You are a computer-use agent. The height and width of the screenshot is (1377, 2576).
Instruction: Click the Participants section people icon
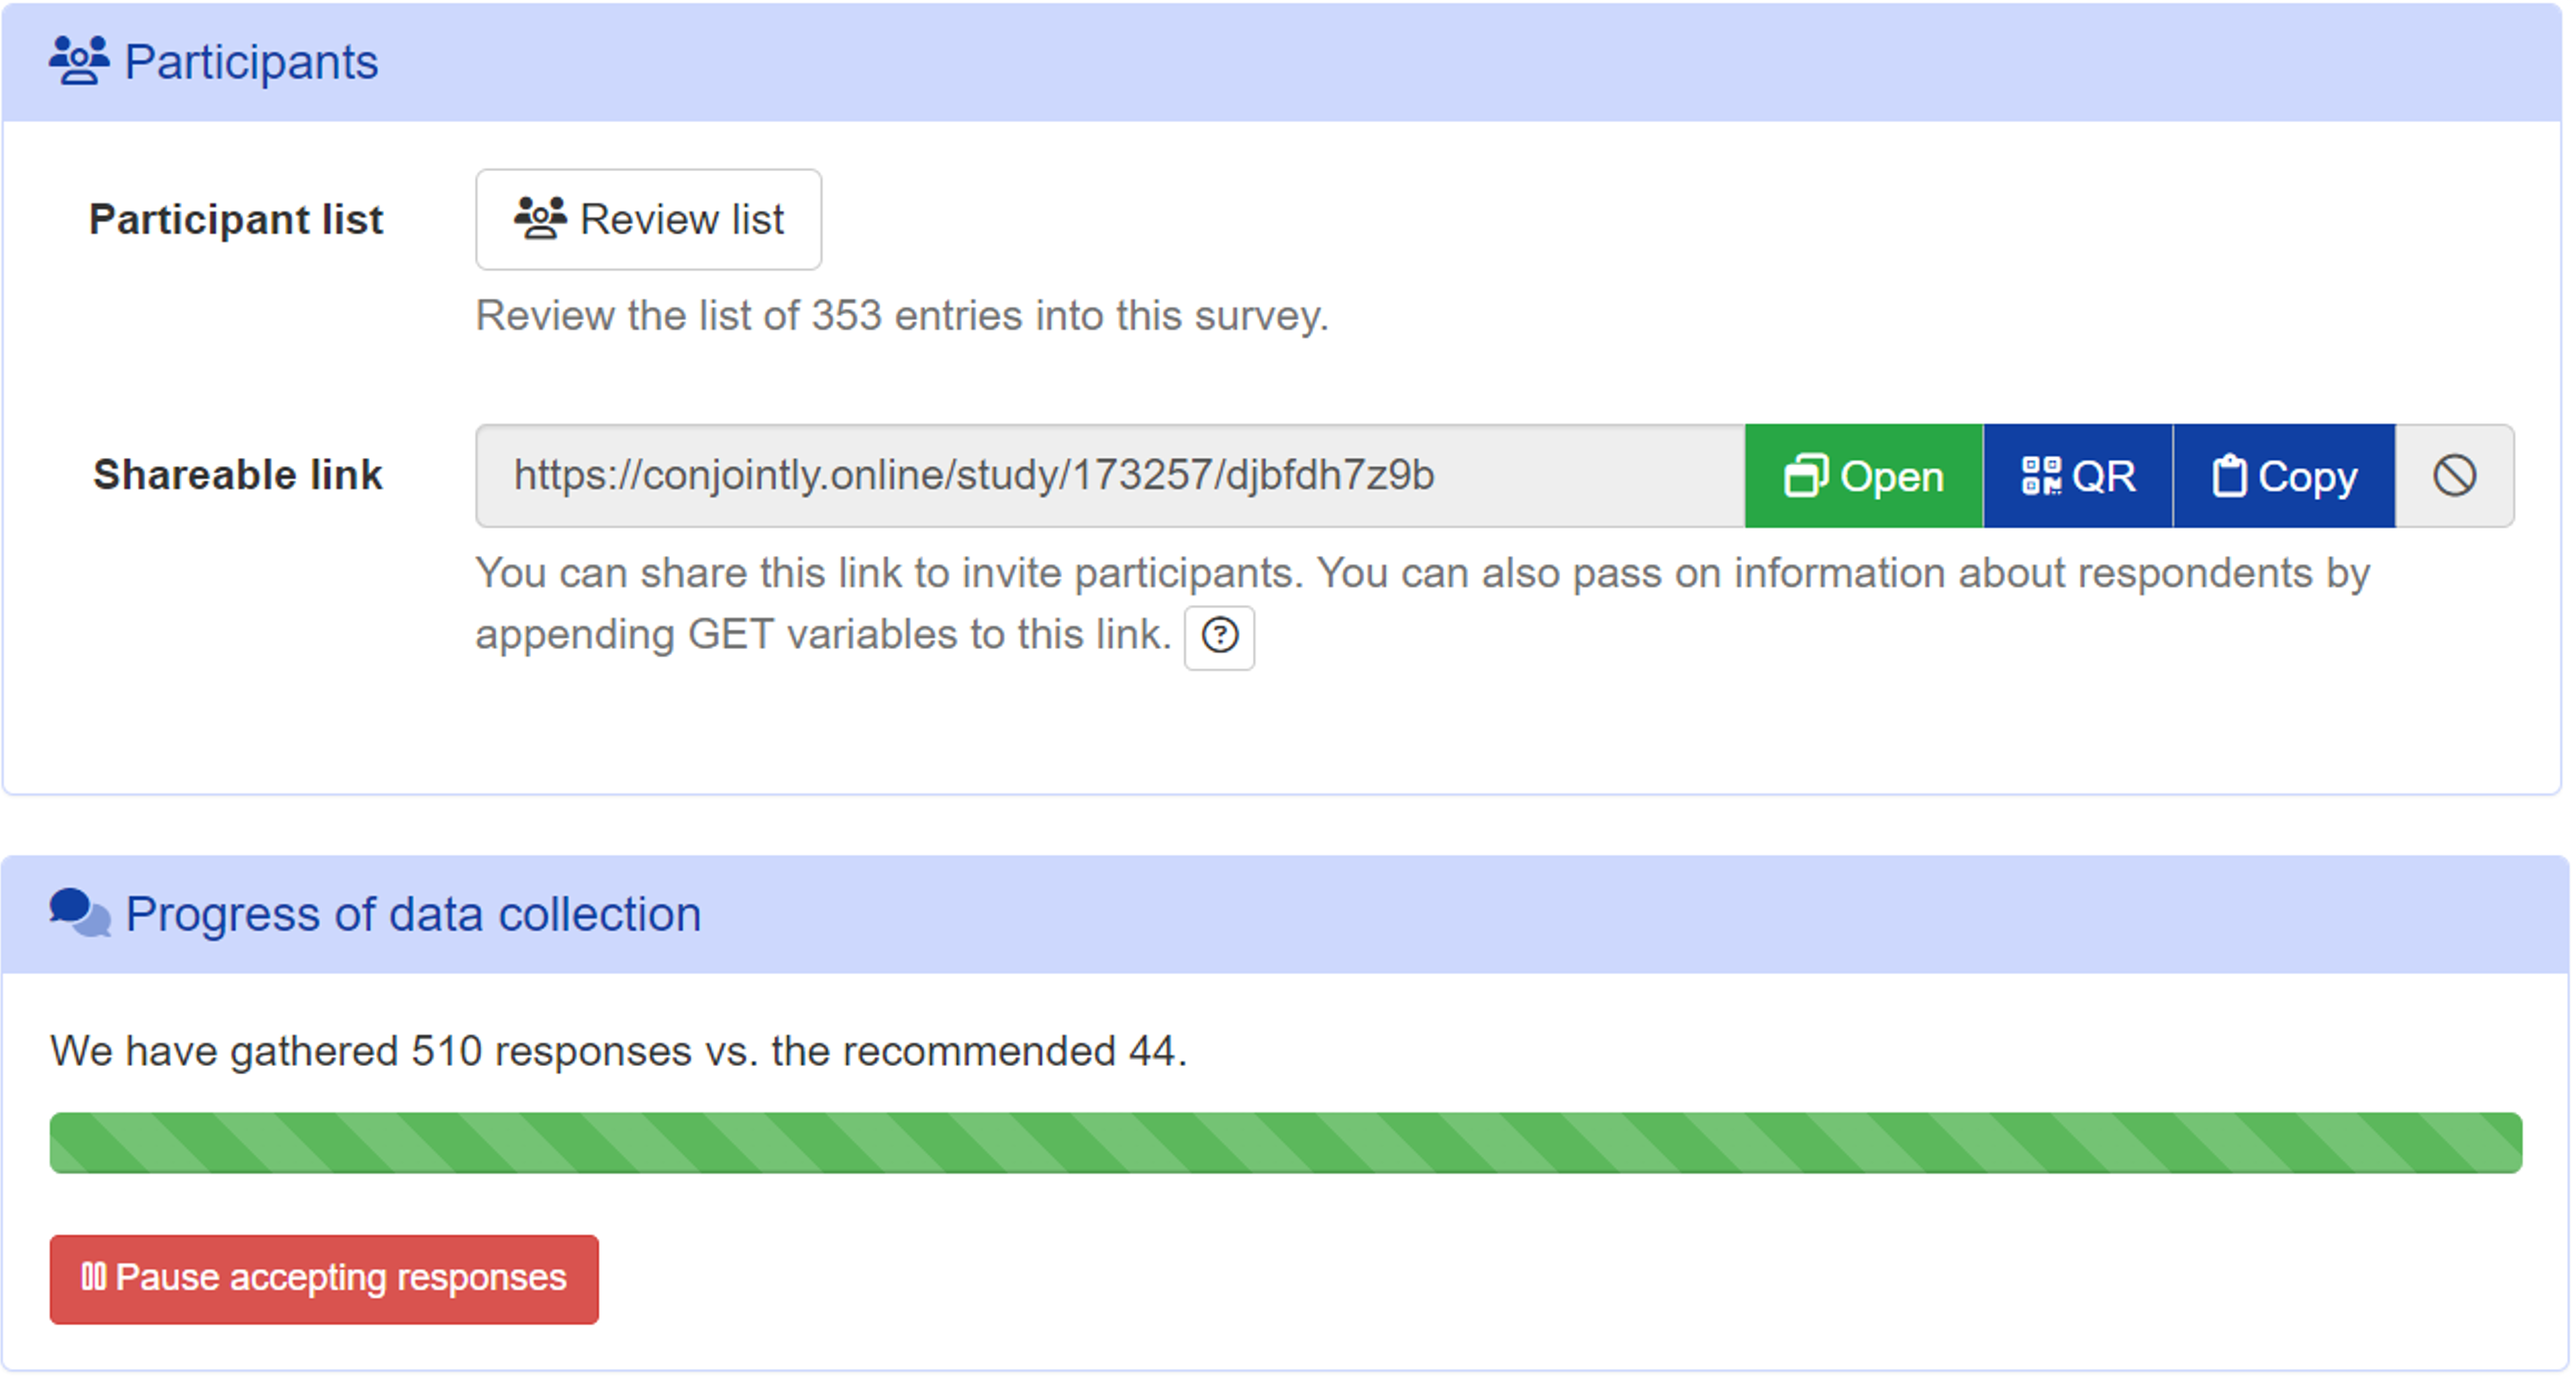79,60
